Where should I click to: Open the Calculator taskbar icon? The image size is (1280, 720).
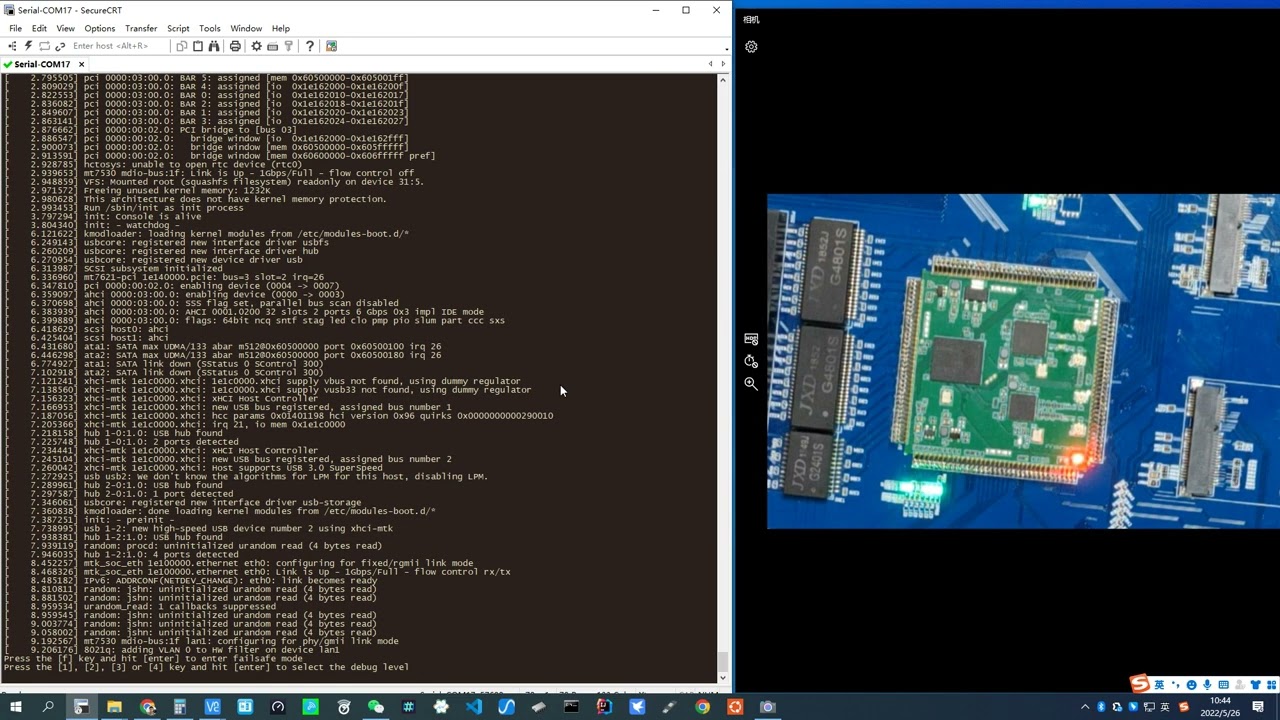tap(180, 707)
